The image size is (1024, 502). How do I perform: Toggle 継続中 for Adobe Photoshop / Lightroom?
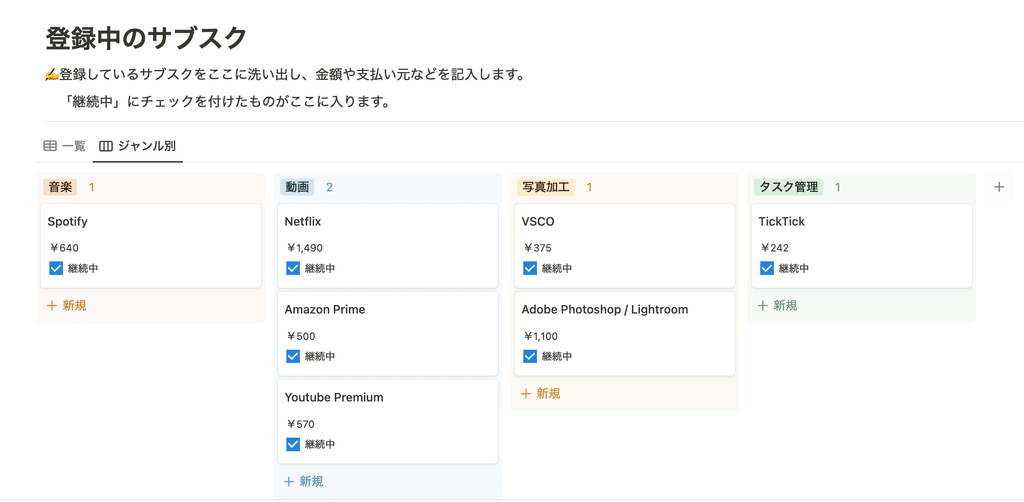click(x=530, y=356)
